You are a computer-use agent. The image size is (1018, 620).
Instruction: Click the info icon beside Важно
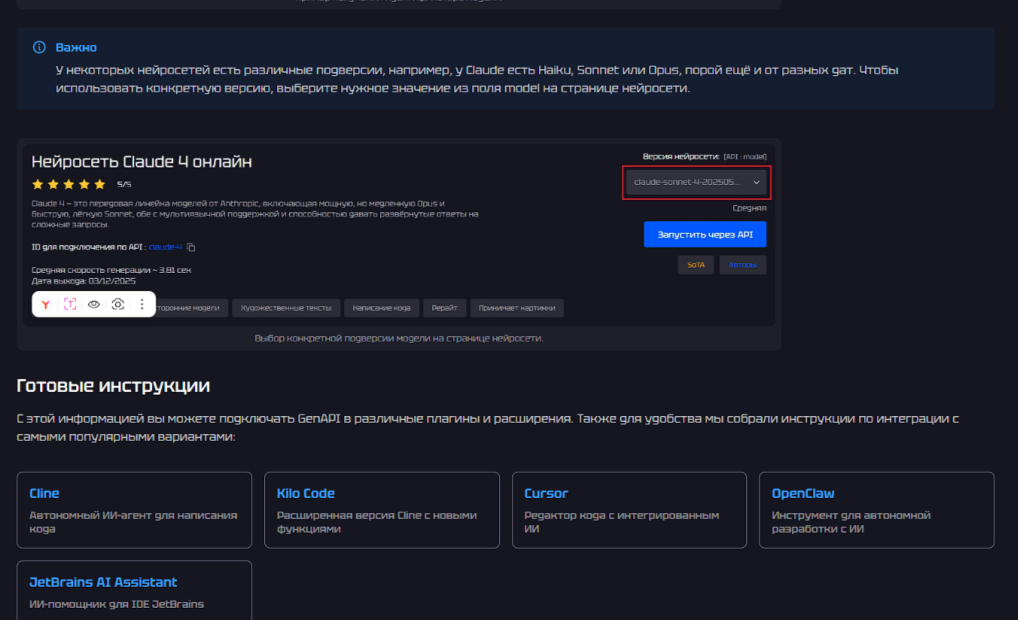[39, 47]
